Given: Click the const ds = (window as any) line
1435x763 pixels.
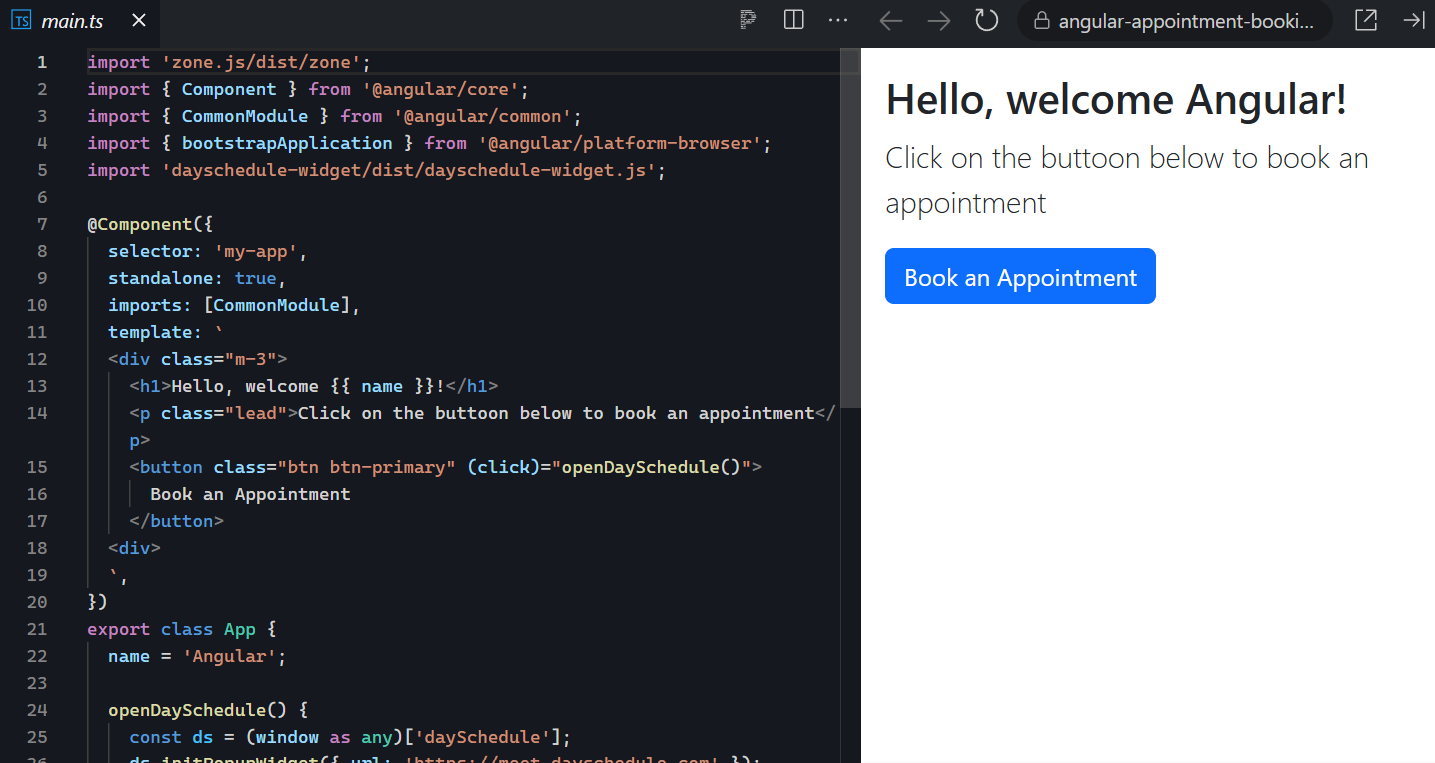Looking at the screenshot, I should [350, 737].
